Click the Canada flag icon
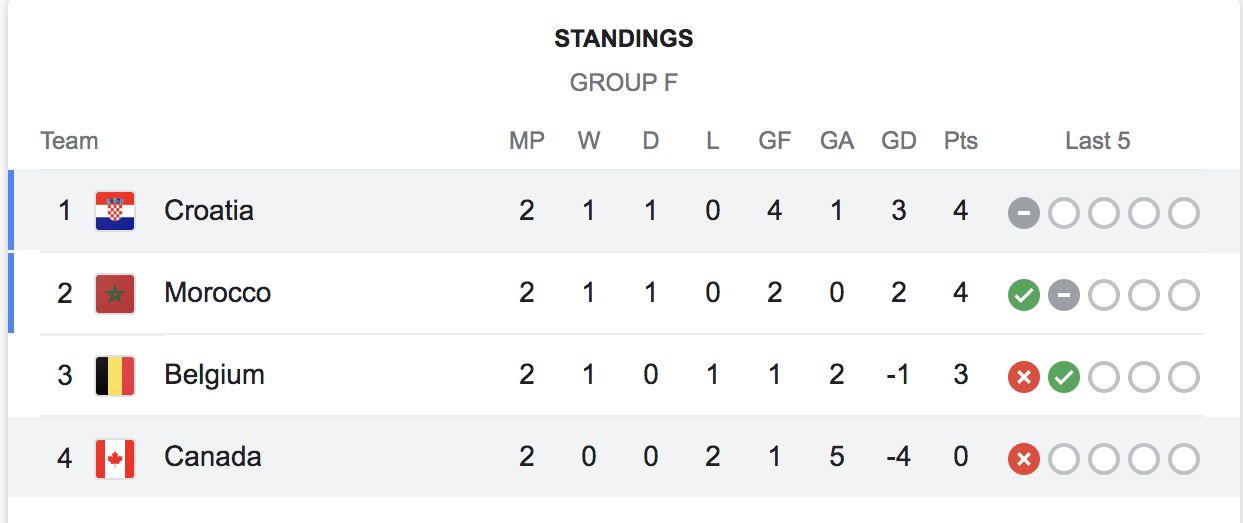The height and width of the screenshot is (523, 1243). (x=115, y=458)
